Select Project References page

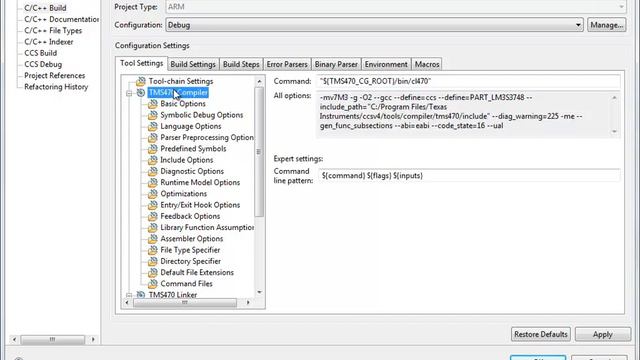55,76
